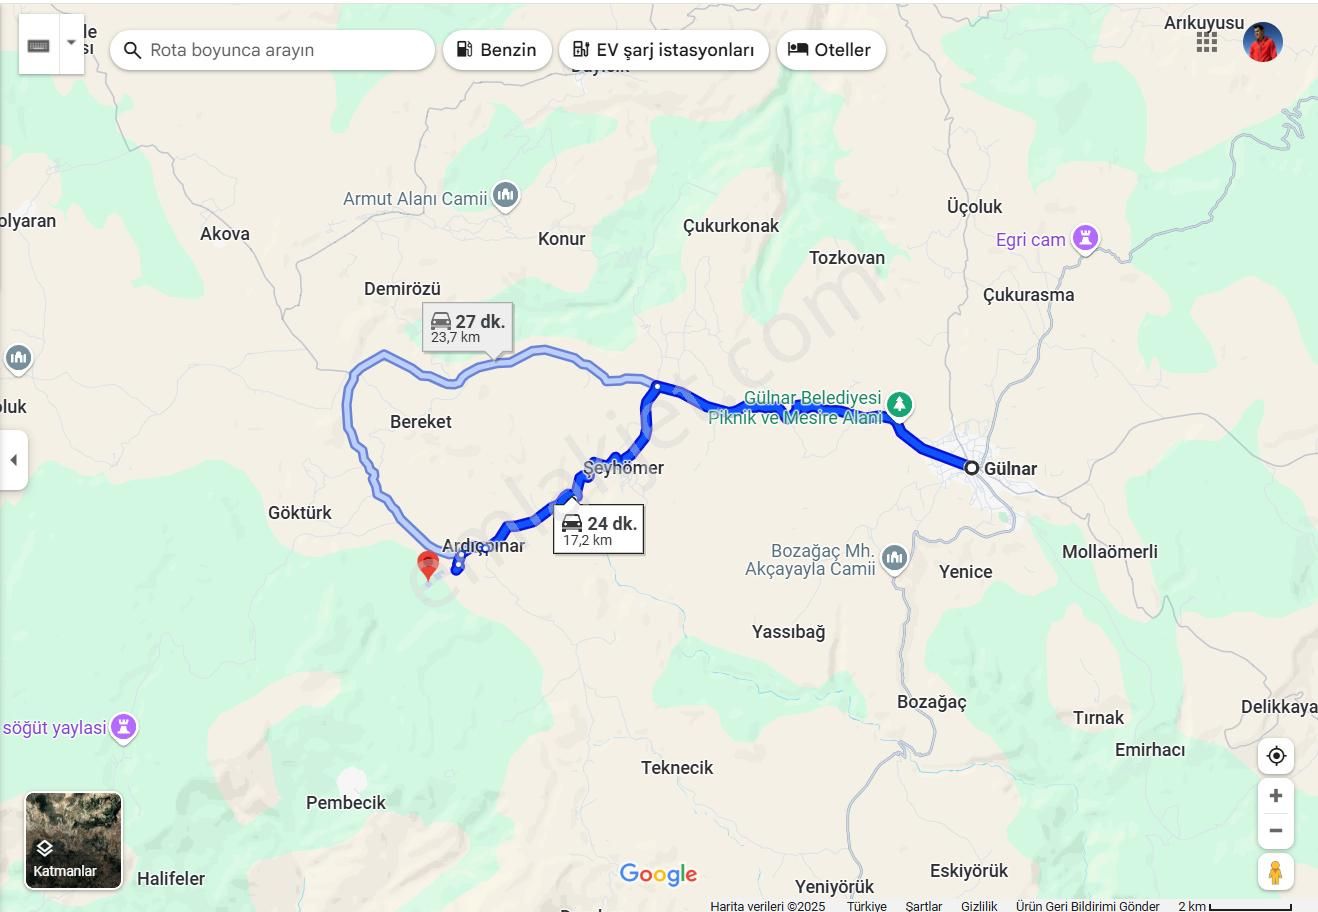Open the Egri cam place marker

pyautogui.click(x=1085, y=239)
